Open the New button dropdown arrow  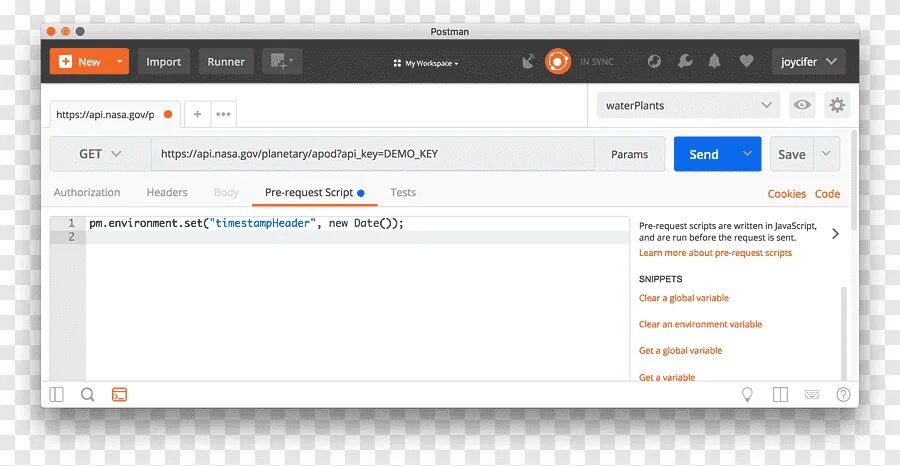120,61
